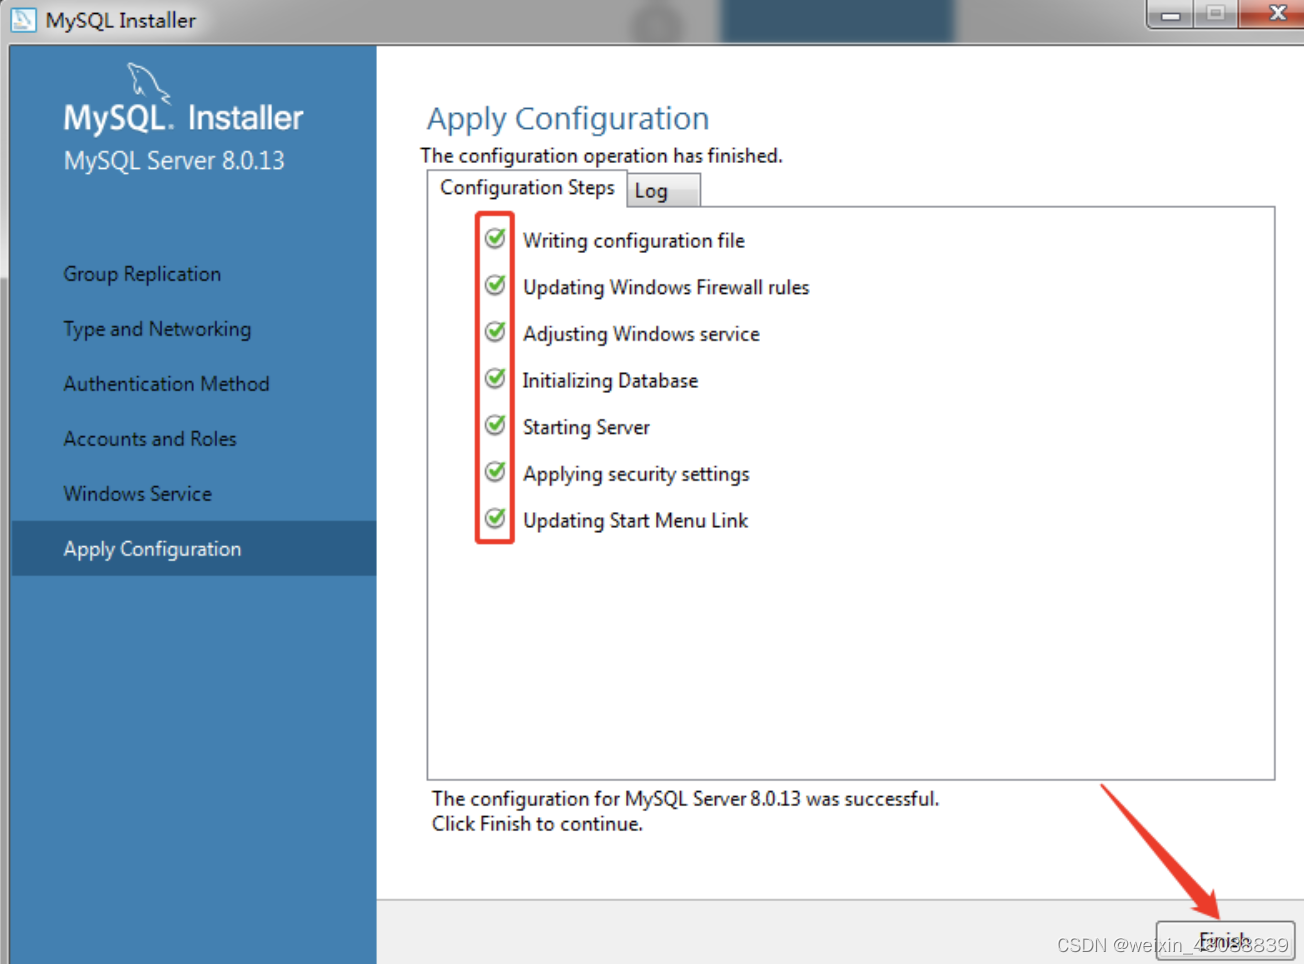Click the 'Updating Start Menu Link' text
The image size is (1304, 964).
635,521
